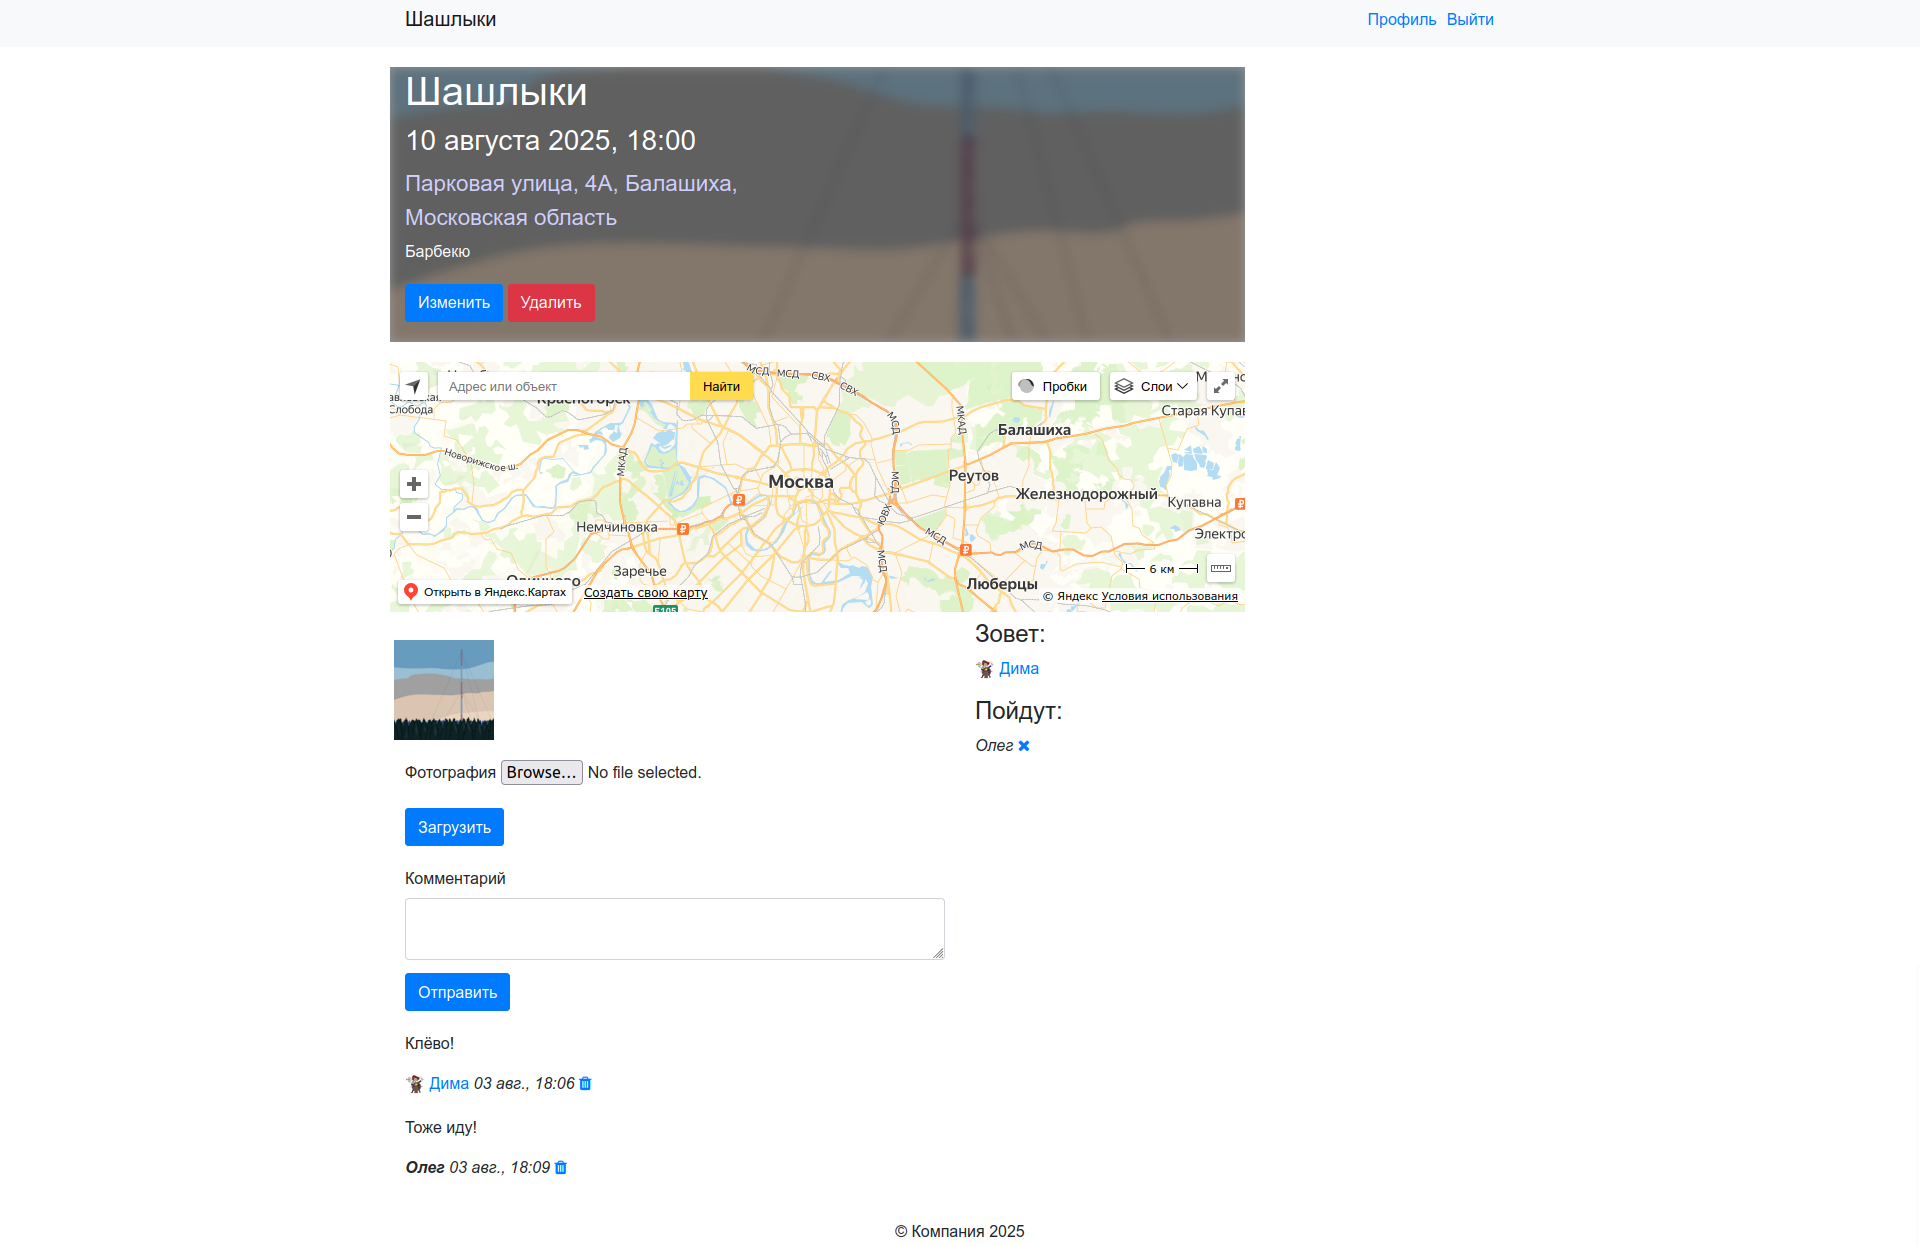This screenshot has width=1920, height=1246.
Task: Open the Слои layers dropdown
Action: [x=1153, y=386]
